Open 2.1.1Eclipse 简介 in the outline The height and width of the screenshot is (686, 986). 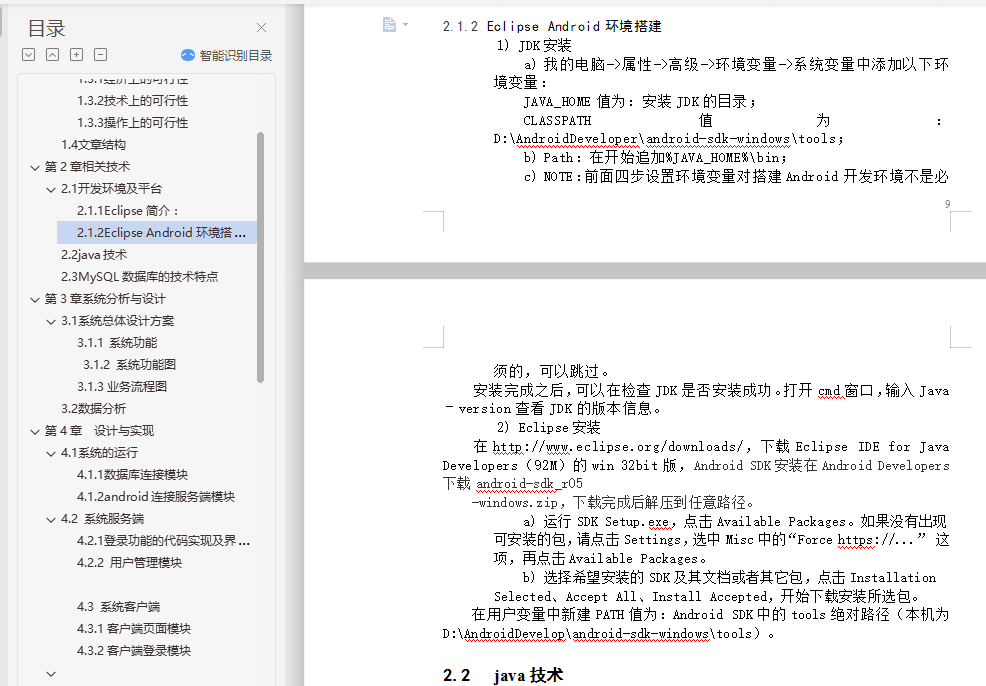click(x=128, y=211)
